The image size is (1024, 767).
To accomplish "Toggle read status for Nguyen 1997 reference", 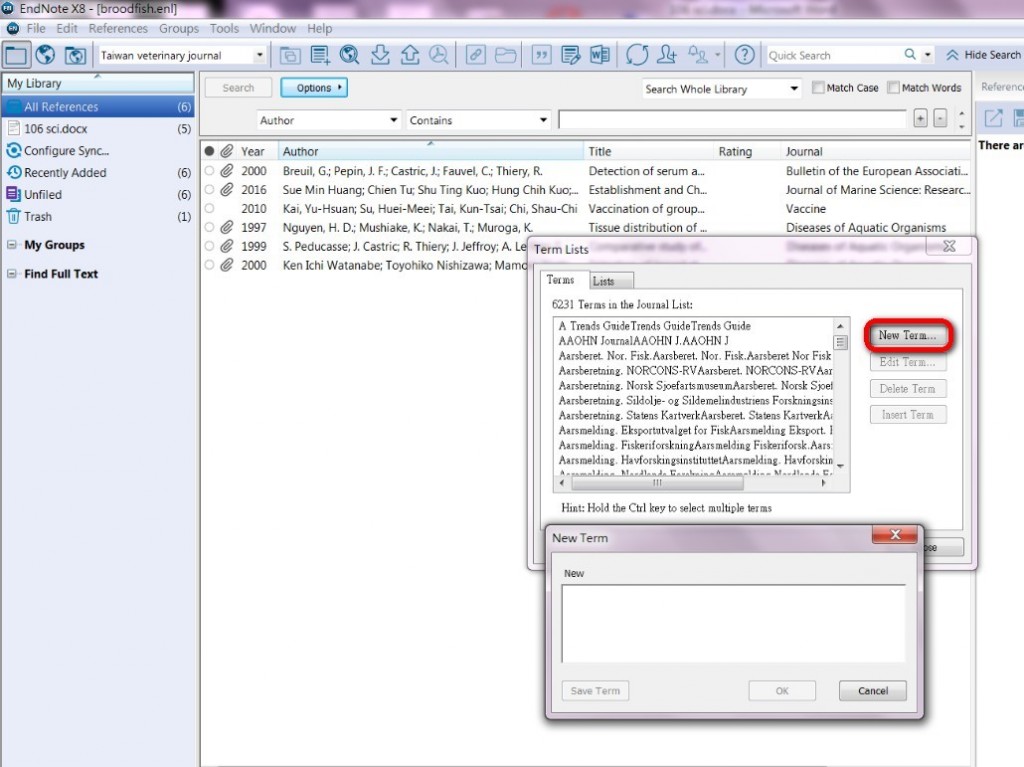I will pos(209,227).
